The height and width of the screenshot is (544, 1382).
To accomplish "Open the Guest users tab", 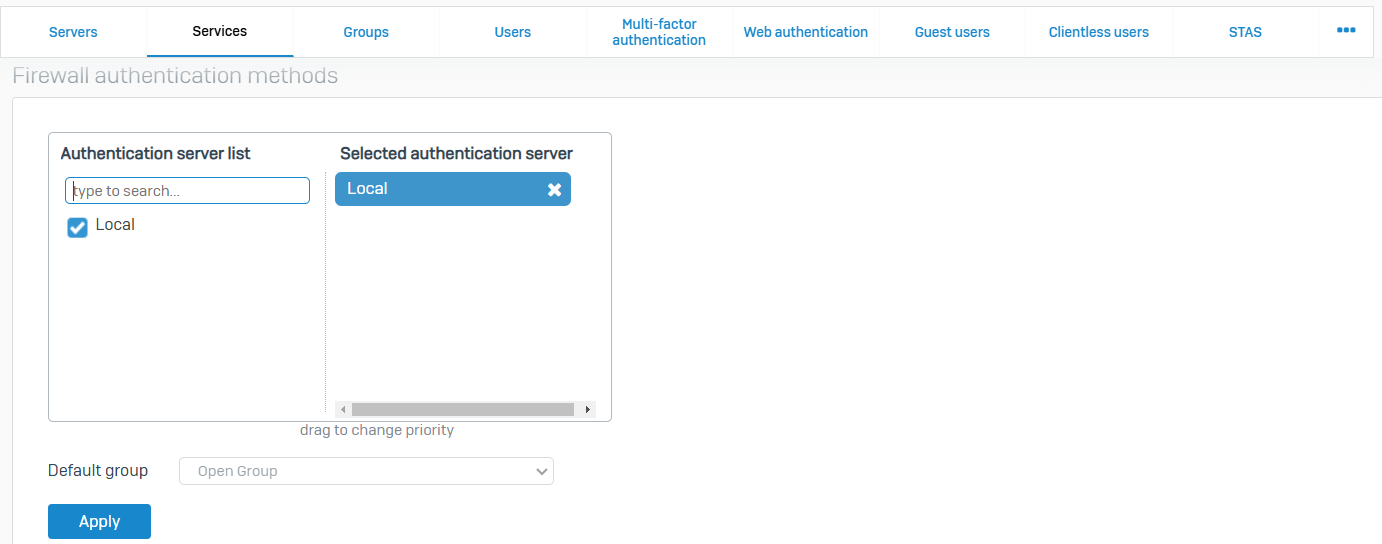I will tap(952, 32).
